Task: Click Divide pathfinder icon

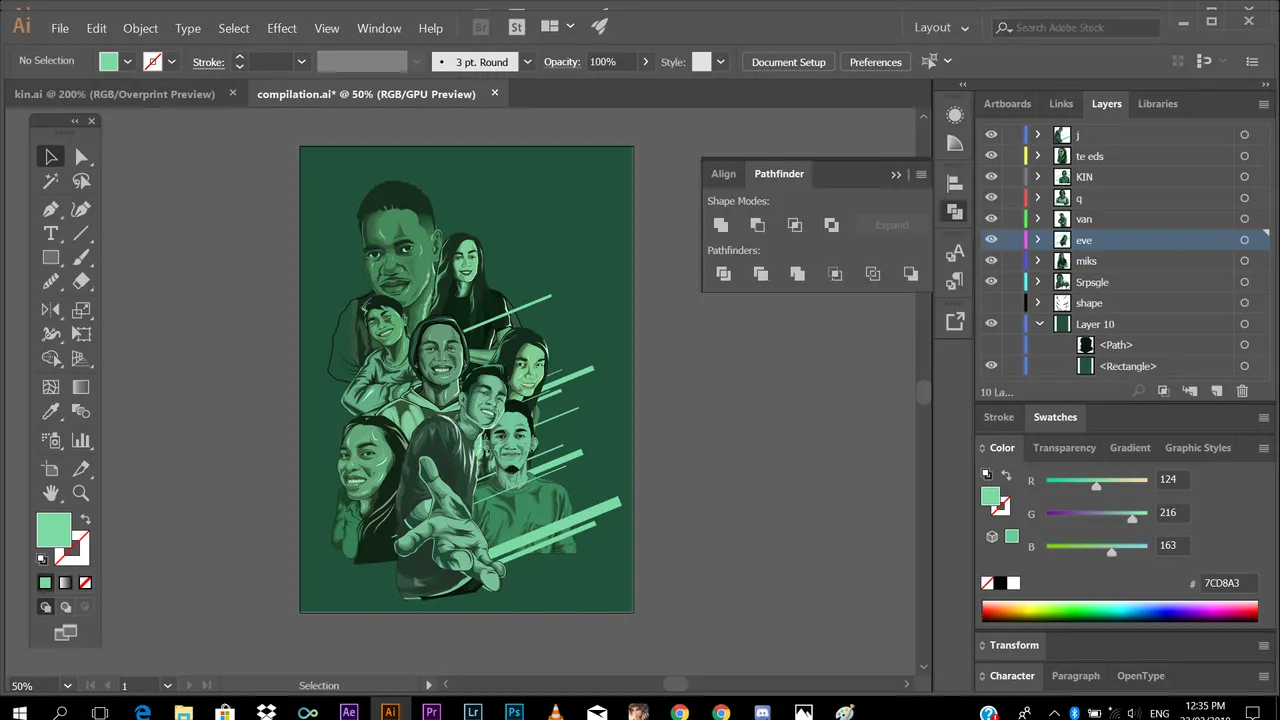Action: point(723,273)
